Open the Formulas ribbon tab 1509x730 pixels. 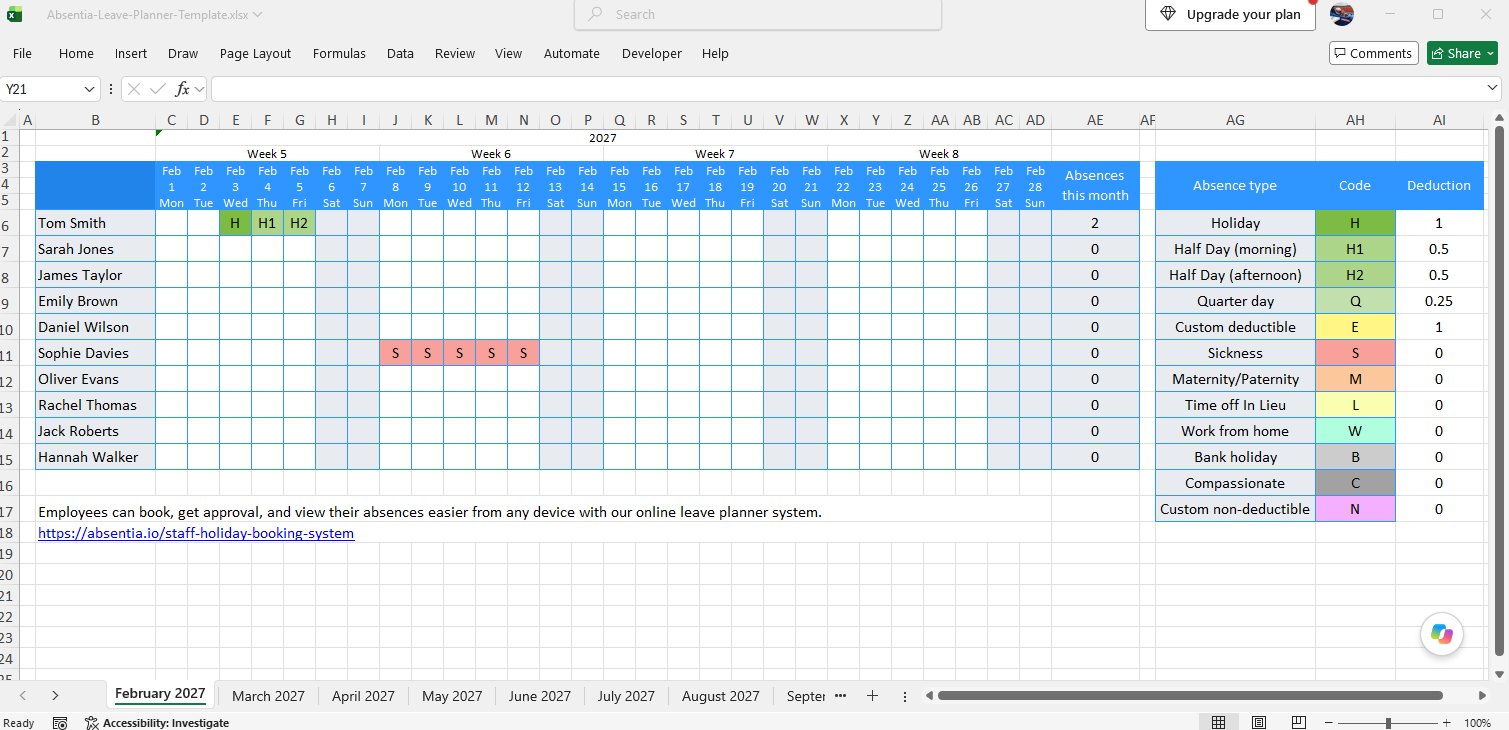[x=339, y=54]
